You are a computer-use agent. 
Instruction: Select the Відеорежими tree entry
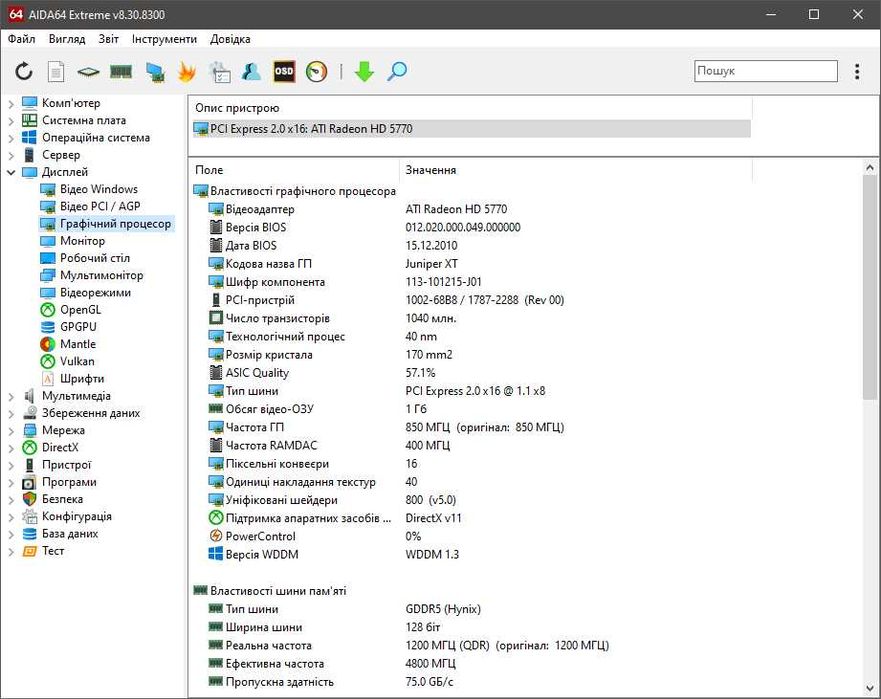pos(95,293)
